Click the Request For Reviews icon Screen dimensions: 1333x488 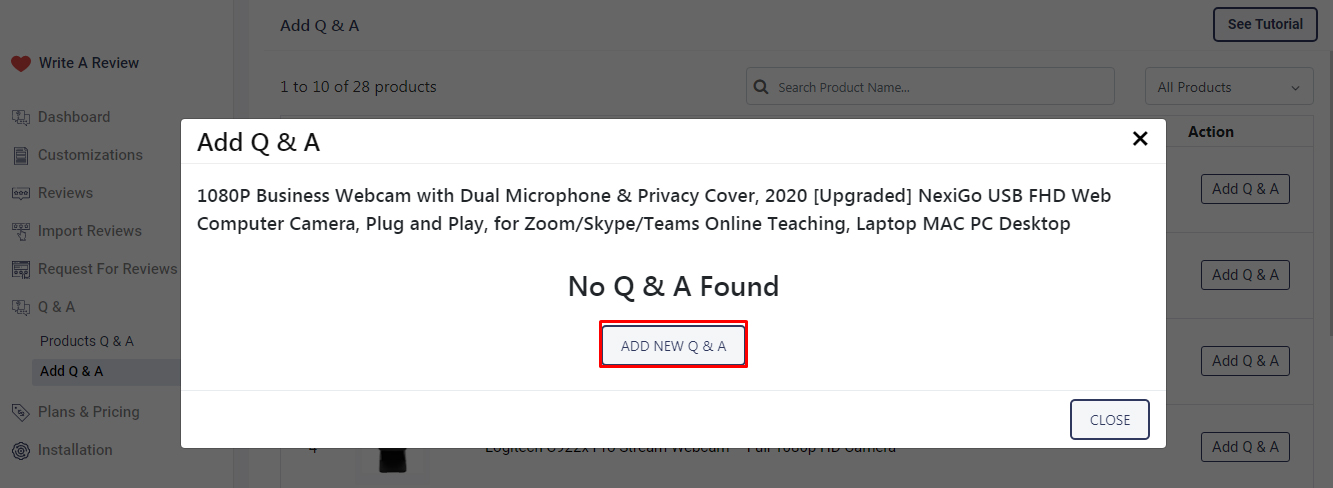pyautogui.click(x=21, y=269)
